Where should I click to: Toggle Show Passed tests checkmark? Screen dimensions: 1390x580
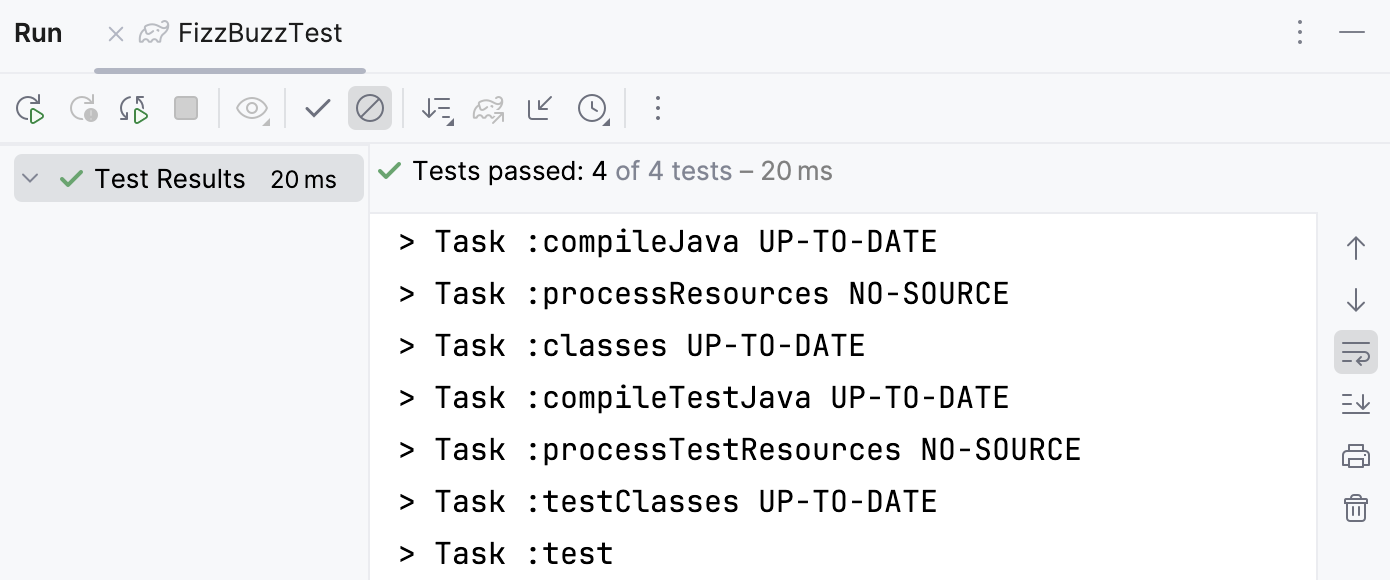point(318,108)
